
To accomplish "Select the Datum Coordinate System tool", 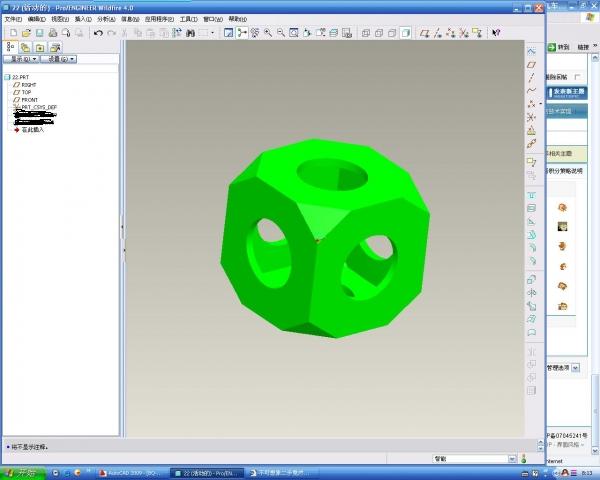I will point(531,117).
